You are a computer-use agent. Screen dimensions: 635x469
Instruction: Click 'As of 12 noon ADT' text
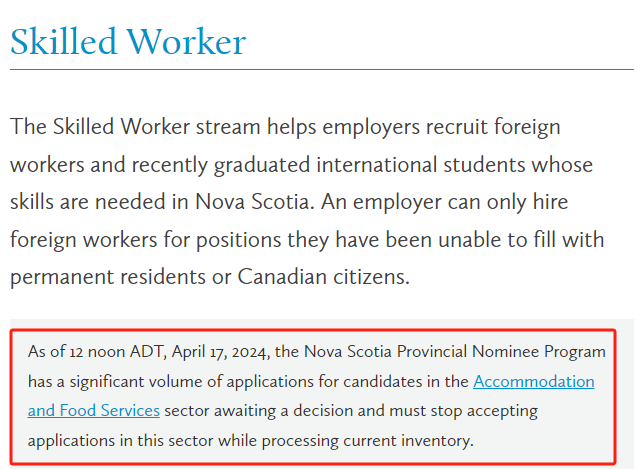pos(96,351)
